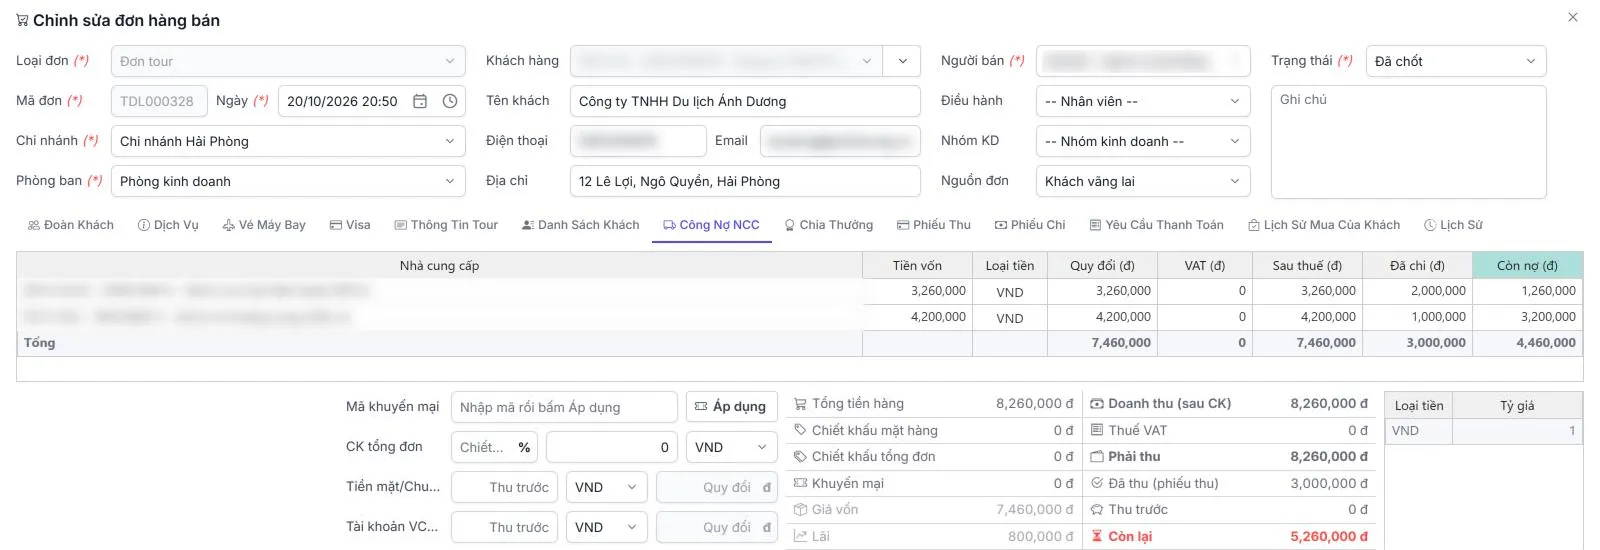The height and width of the screenshot is (550, 1600).
Task: Click the Nhà cung cấp column header
Action: pyautogui.click(x=439, y=265)
